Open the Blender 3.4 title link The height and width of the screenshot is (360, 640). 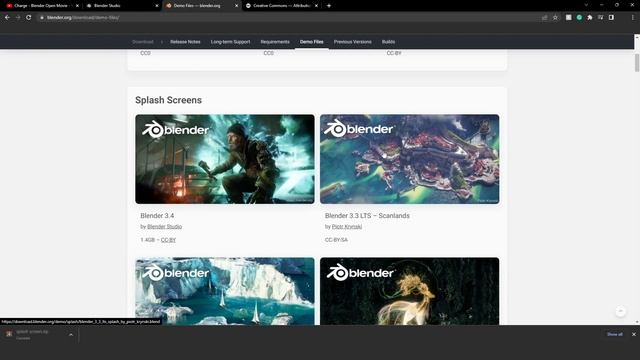pyautogui.click(x=157, y=216)
